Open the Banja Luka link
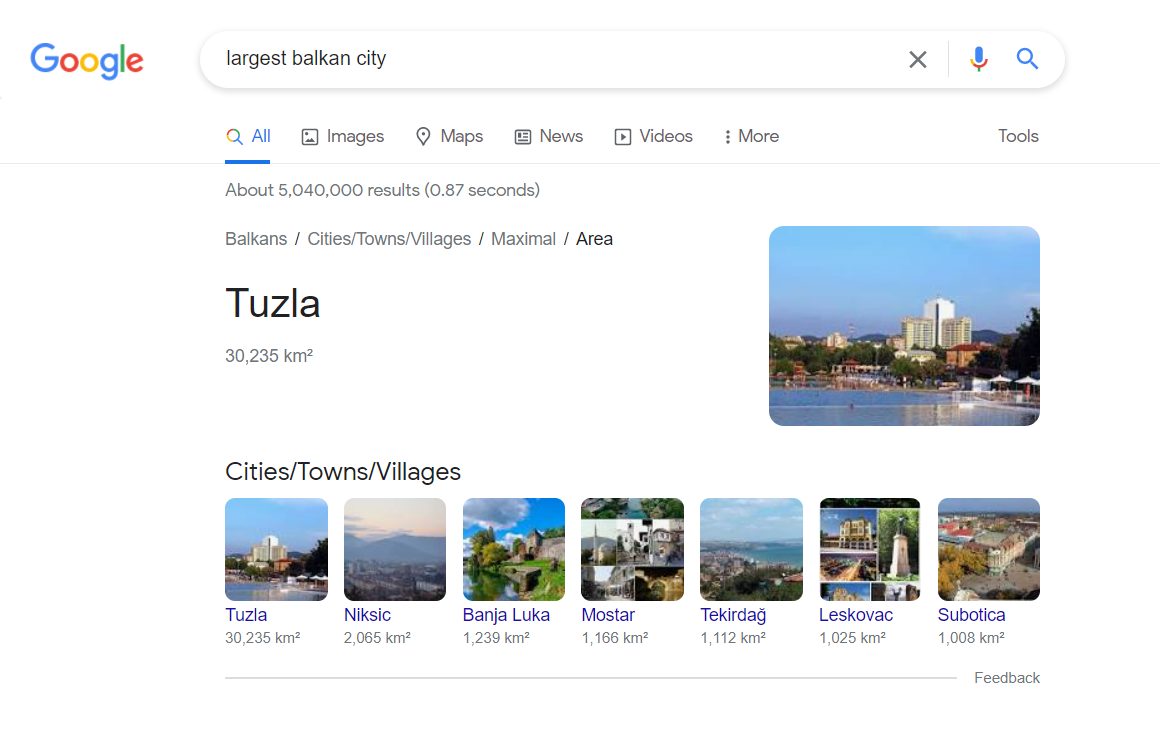The image size is (1160, 741). point(506,615)
